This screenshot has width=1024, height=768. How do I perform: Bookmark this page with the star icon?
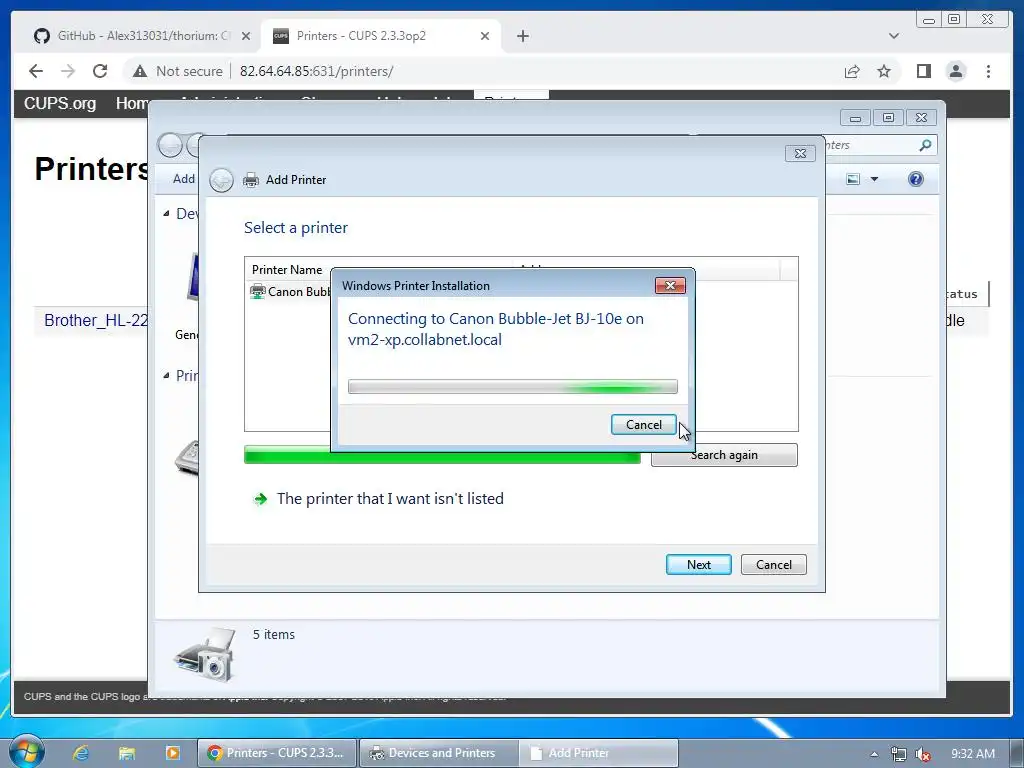tap(884, 71)
